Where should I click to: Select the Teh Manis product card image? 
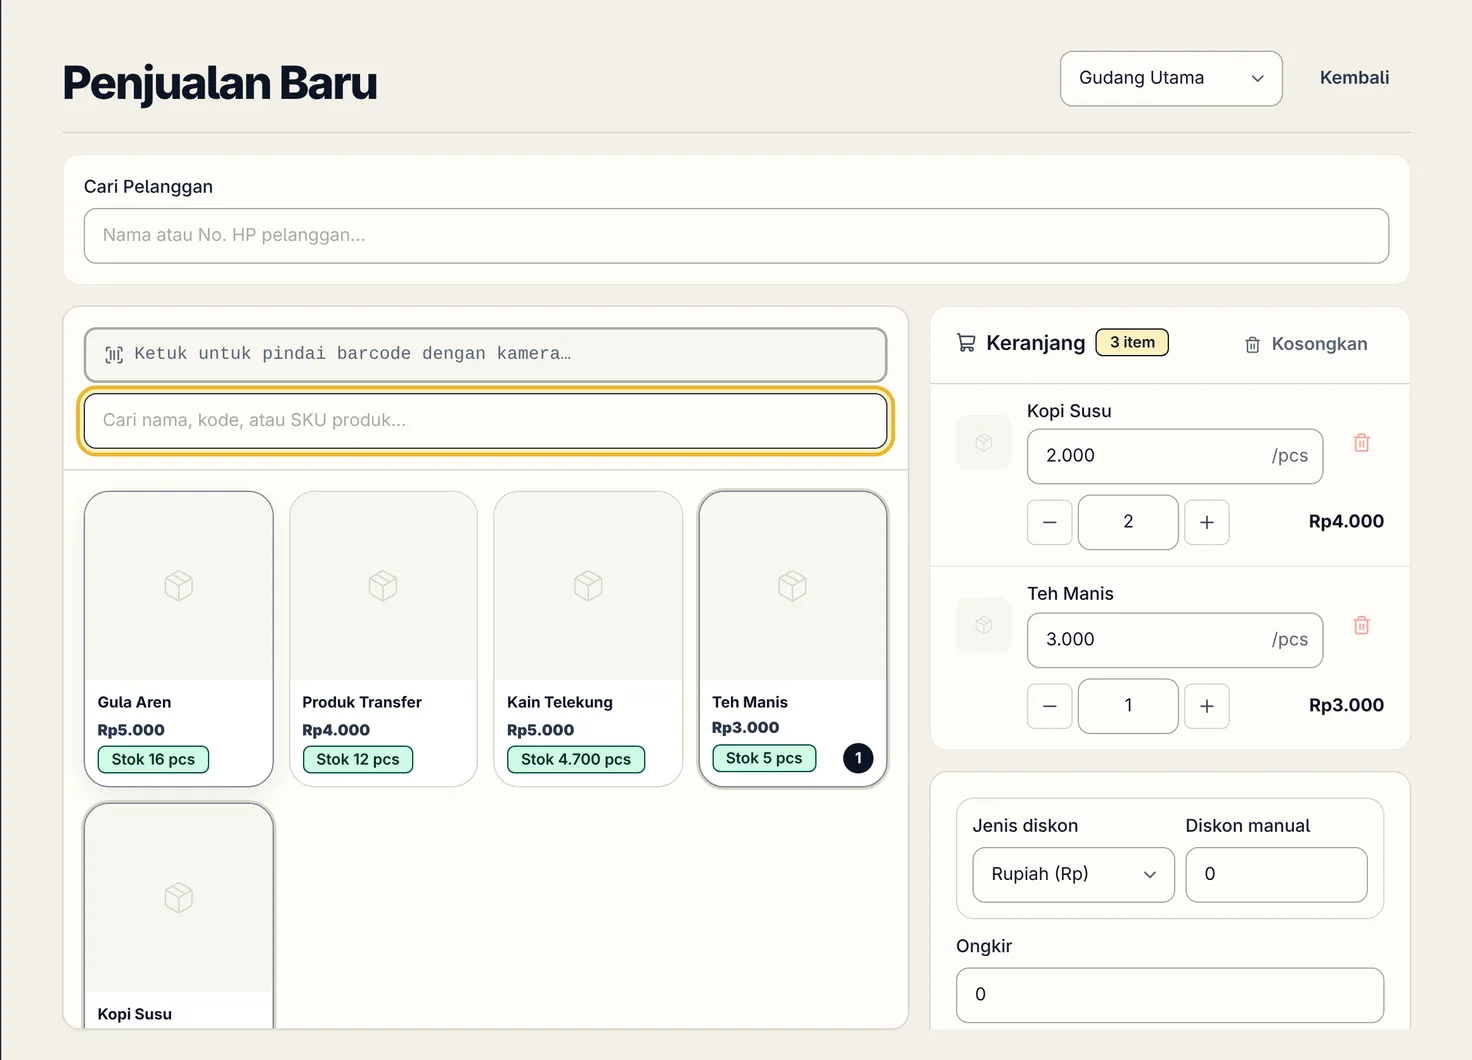click(793, 585)
